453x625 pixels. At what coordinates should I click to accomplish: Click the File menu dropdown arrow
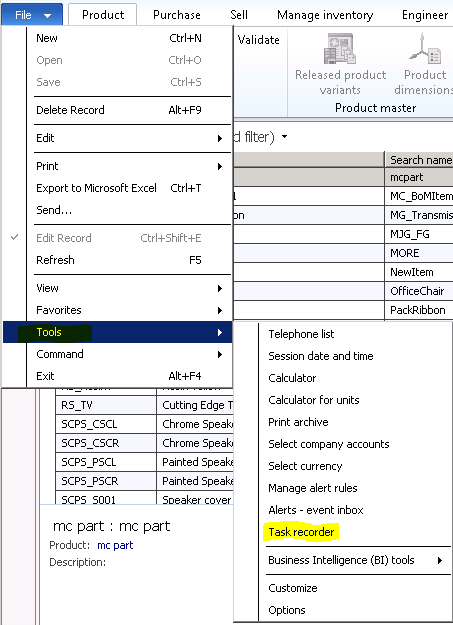(x=47, y=16)
